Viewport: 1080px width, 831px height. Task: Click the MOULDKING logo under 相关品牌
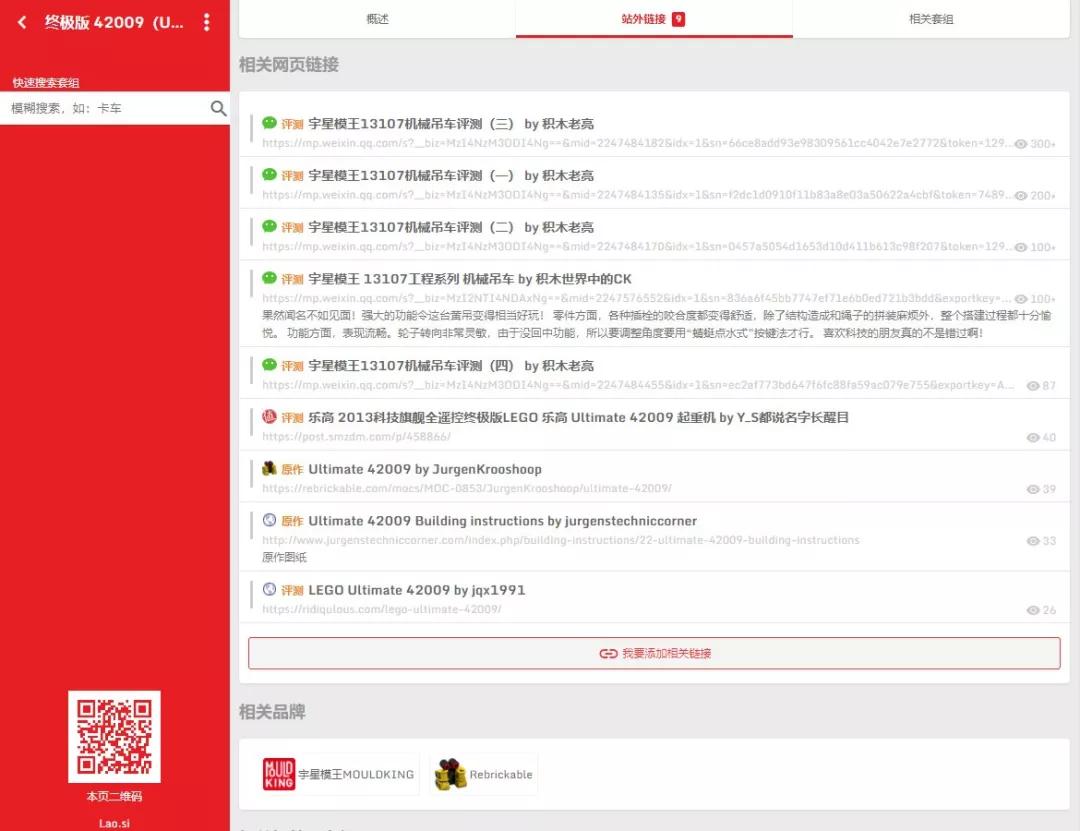tap(277, 773)
